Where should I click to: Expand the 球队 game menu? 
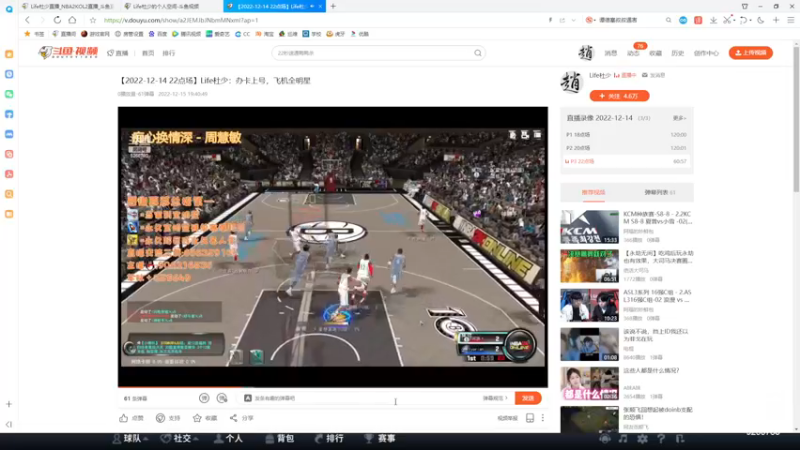pyautogui.click(x=131, y=438)
